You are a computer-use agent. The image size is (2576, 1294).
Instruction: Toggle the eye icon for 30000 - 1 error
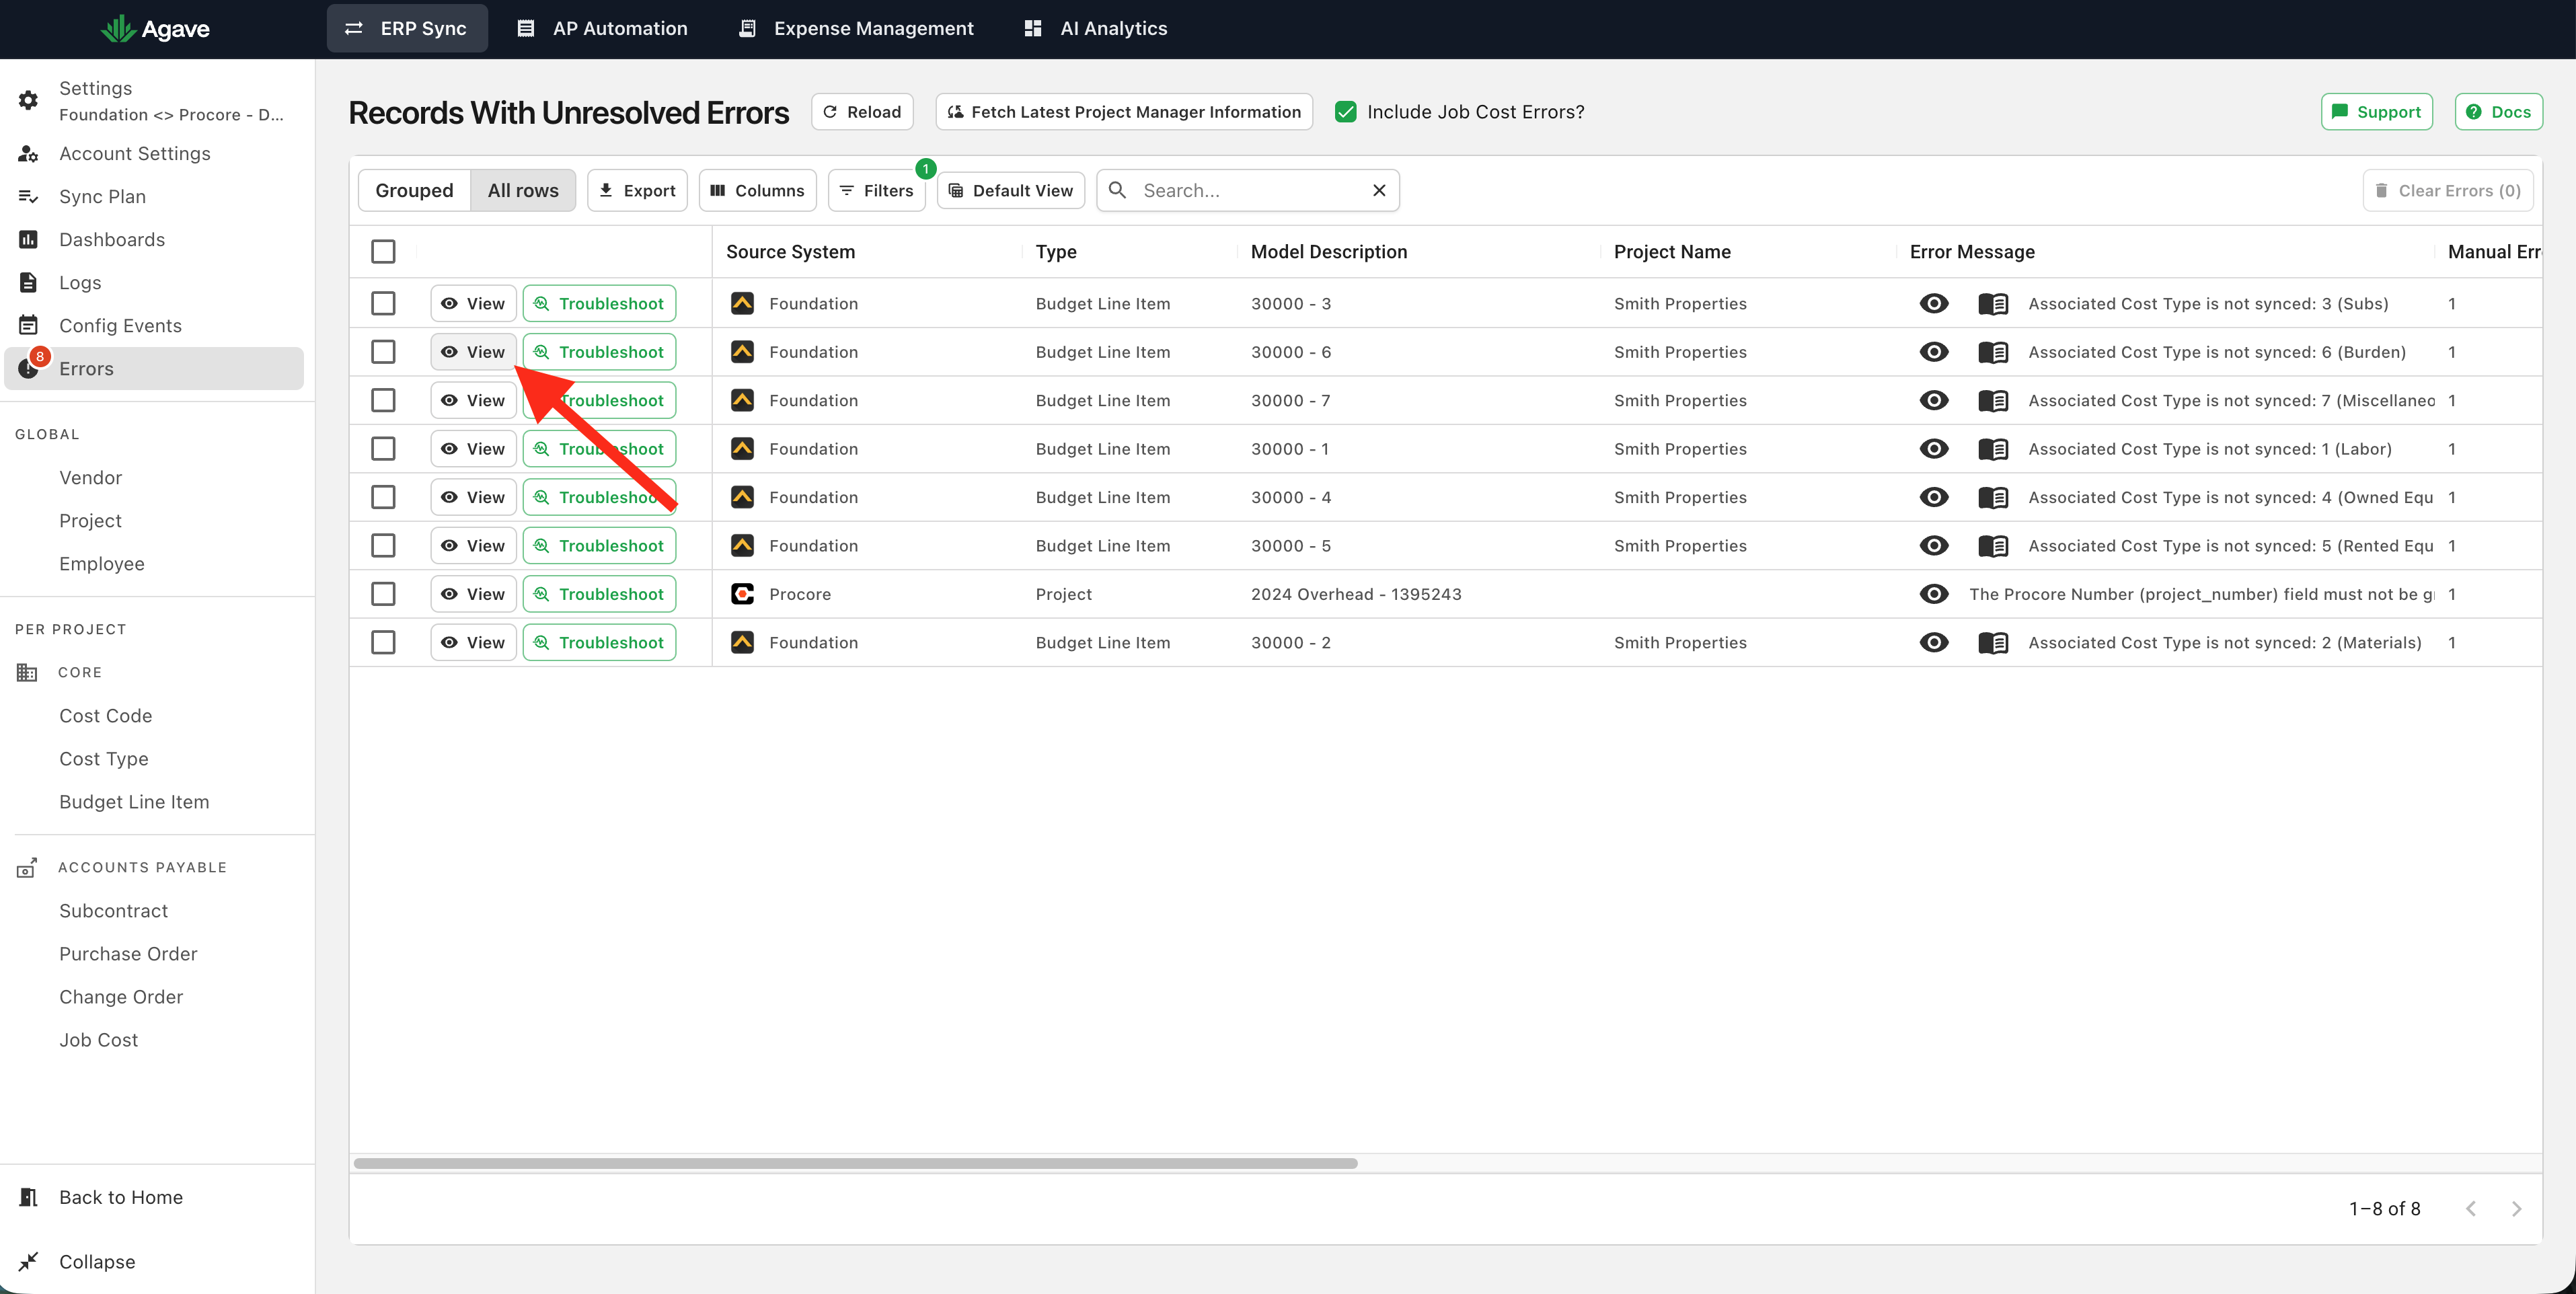pos(1934,449)
